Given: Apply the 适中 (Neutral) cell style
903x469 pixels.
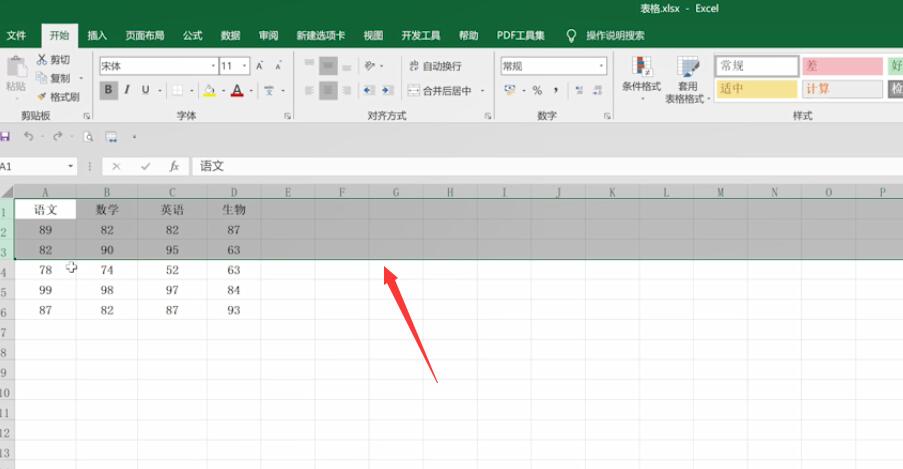Looking at the screenshot, I should pyautogui.click(x=757, y=89).
